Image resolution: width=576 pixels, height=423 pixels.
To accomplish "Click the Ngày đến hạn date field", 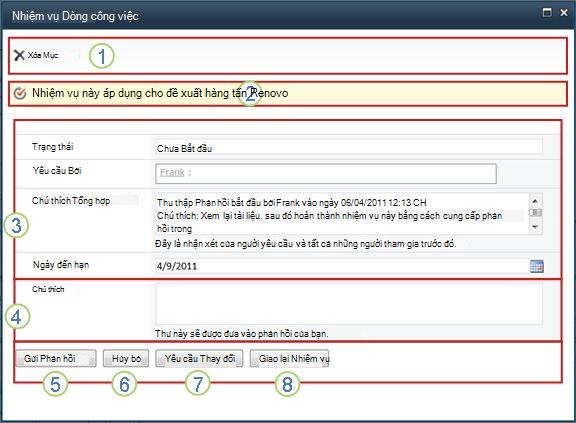I will click(342, 266).
